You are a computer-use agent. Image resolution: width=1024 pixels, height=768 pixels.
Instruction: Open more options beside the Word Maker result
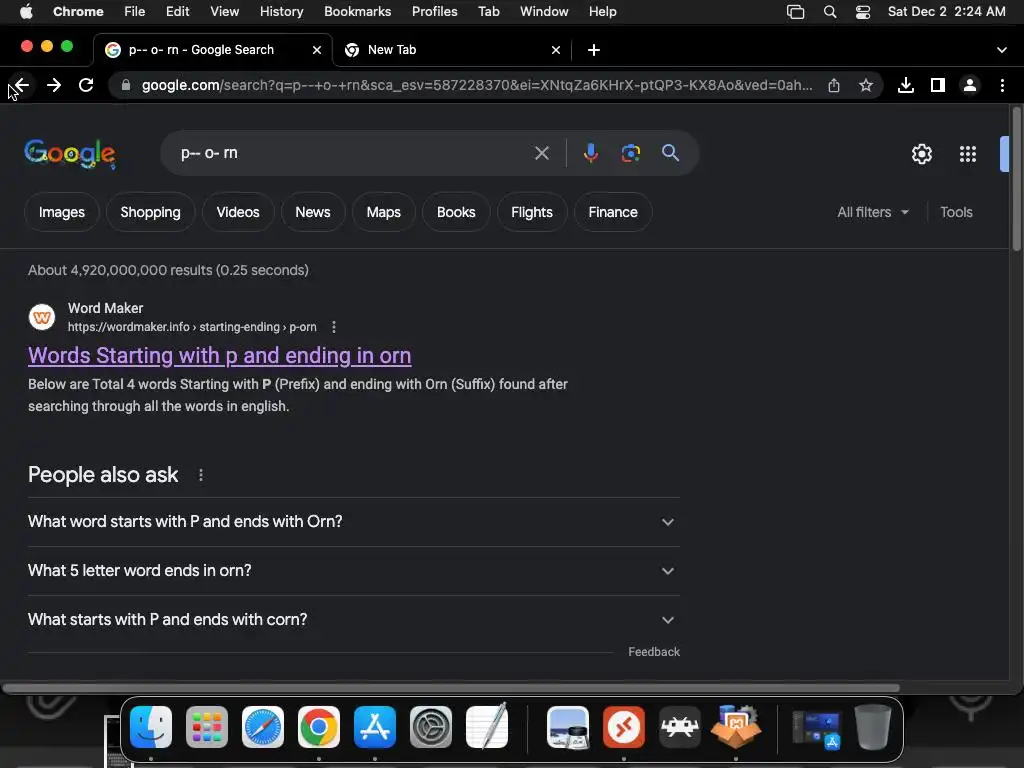coord(334,327)
